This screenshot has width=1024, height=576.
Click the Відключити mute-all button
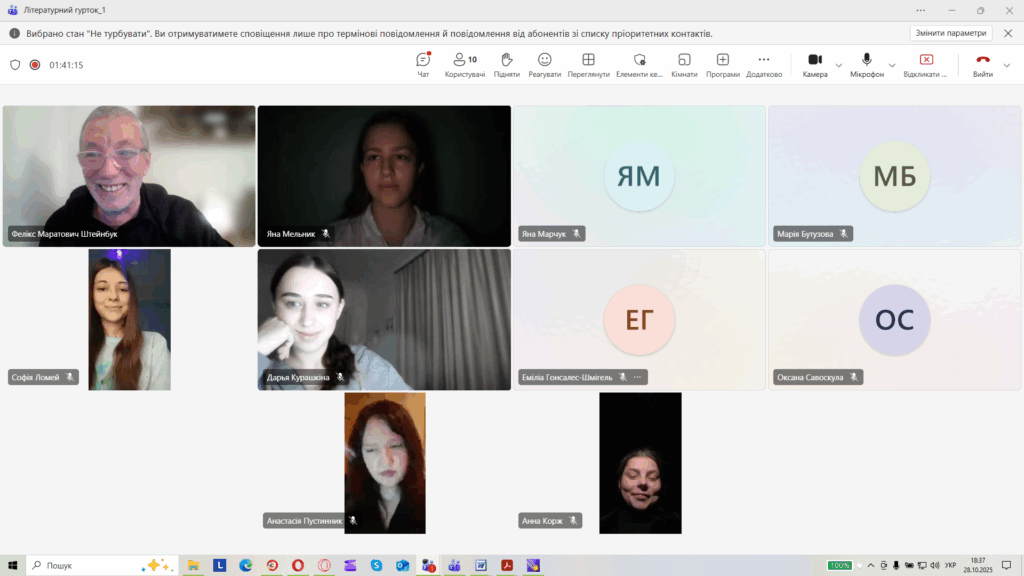pos(925,64)
